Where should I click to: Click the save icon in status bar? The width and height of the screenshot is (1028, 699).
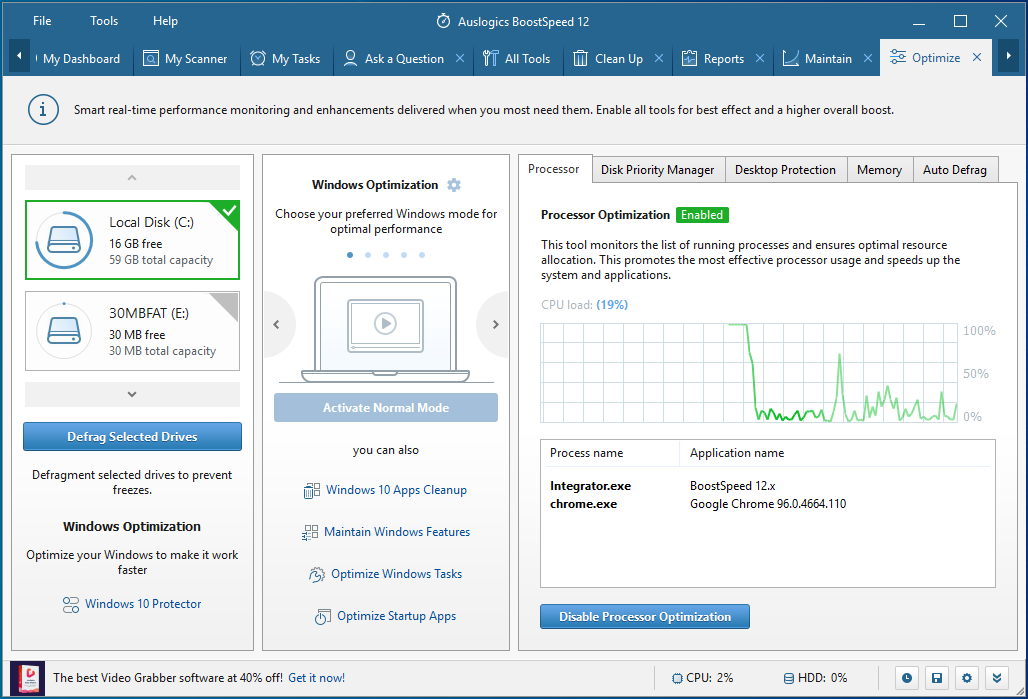(937, 678)
